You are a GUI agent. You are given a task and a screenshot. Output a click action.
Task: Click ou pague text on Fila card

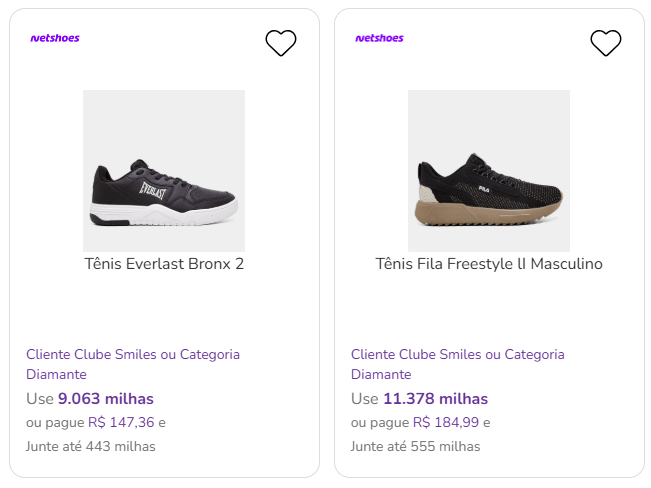[379, 422]
